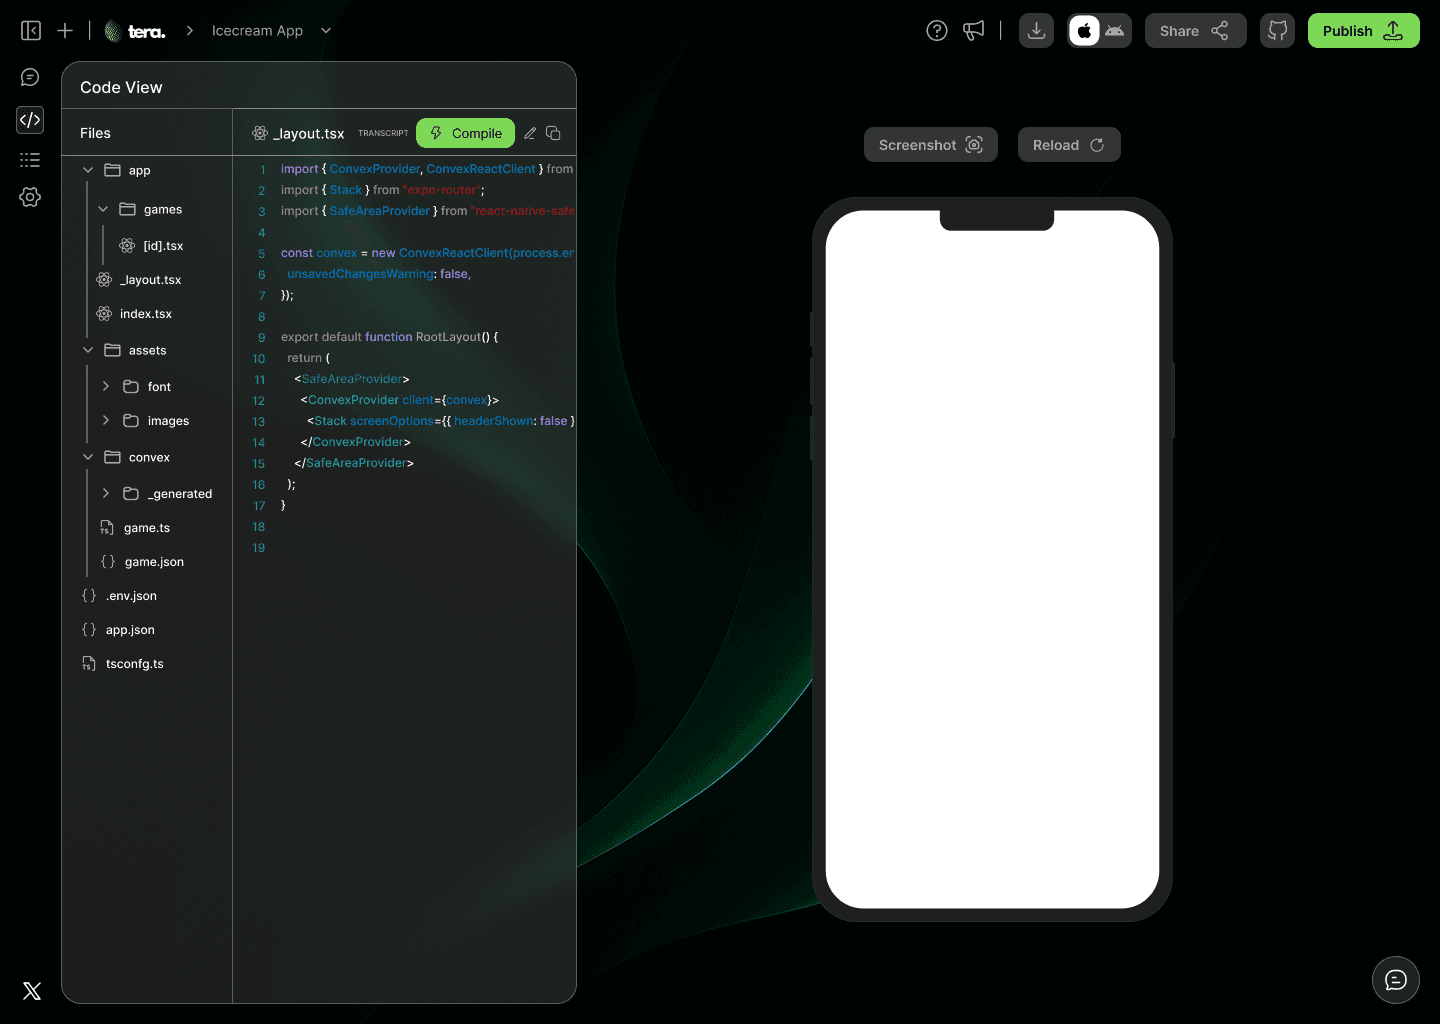The height and width of the screenshot is (1024, 1440).
Task: Click the Icecream App breadcrumb name
Action: coord(257,31)
